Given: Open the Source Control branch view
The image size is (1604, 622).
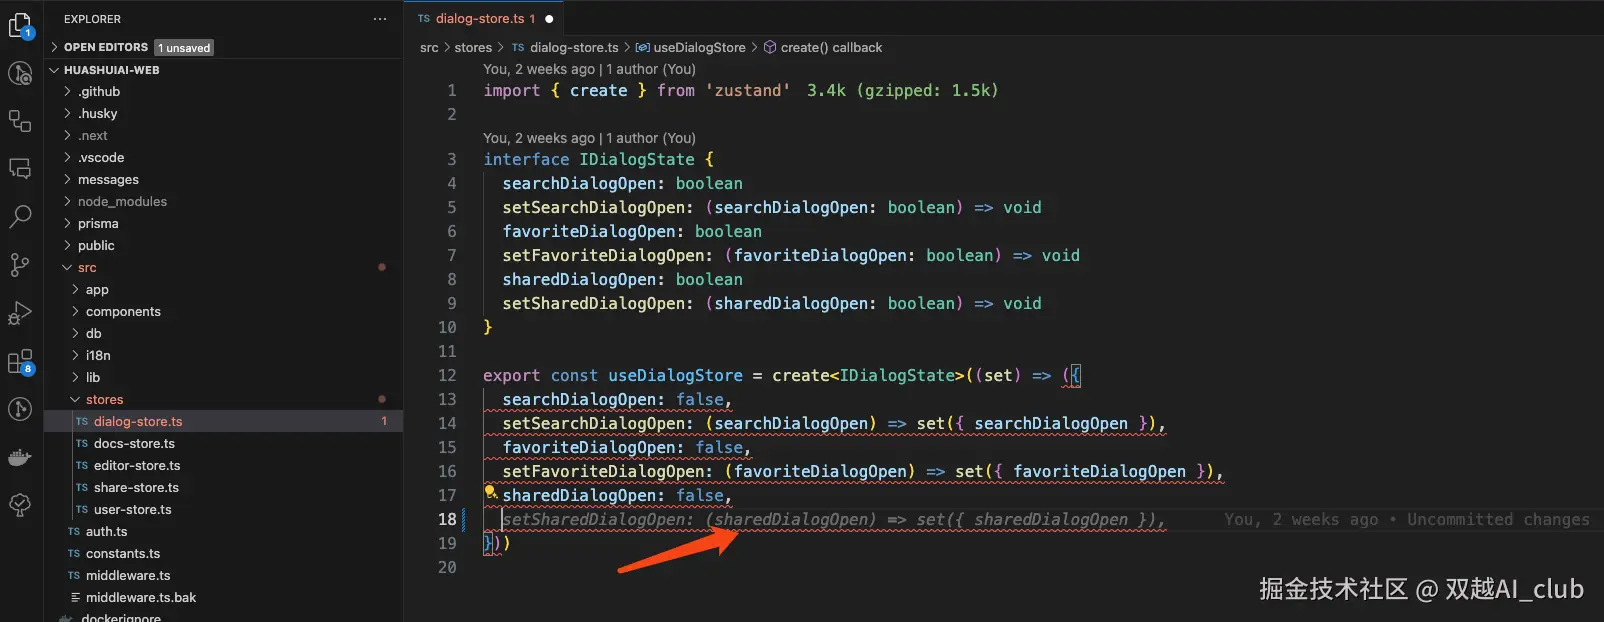Looking at the screenshot, I should coord(20,264).
